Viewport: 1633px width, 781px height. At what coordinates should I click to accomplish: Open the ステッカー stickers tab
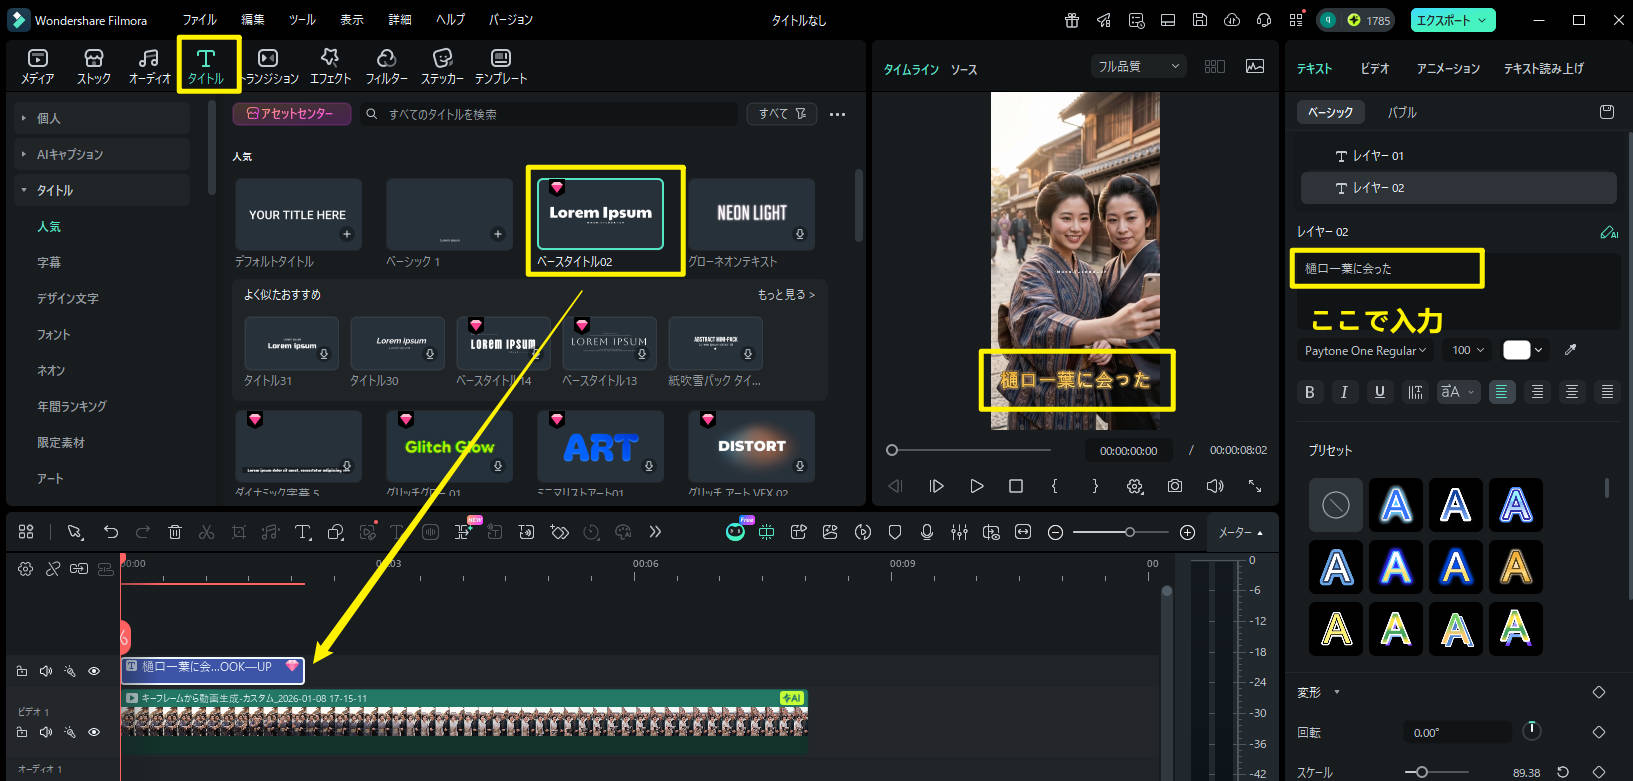click(442, 66)
